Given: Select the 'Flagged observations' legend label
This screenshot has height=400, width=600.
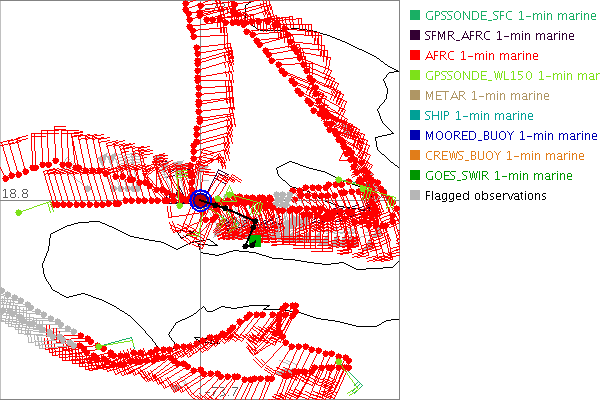Looking at the screenshot, I should (485, 196).
